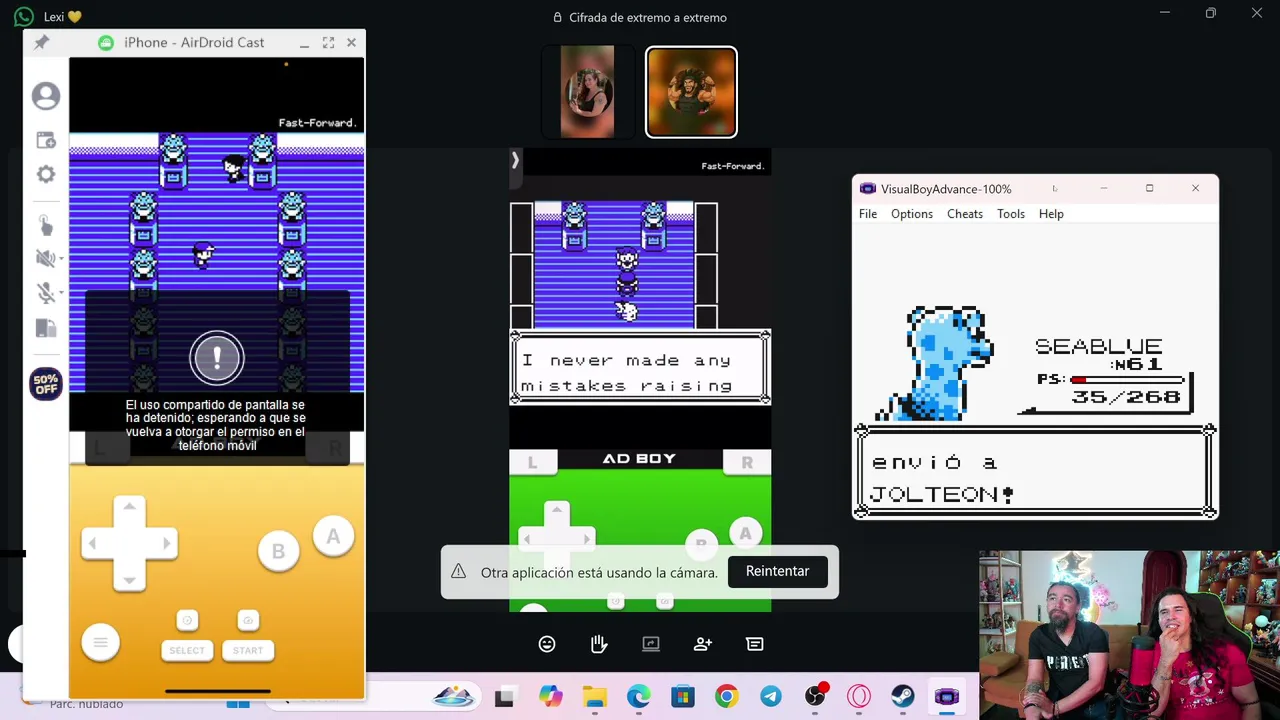Click the VisualBoyAdvance title bar icon
Screen dimensions: 1280x720
point(867,189)
